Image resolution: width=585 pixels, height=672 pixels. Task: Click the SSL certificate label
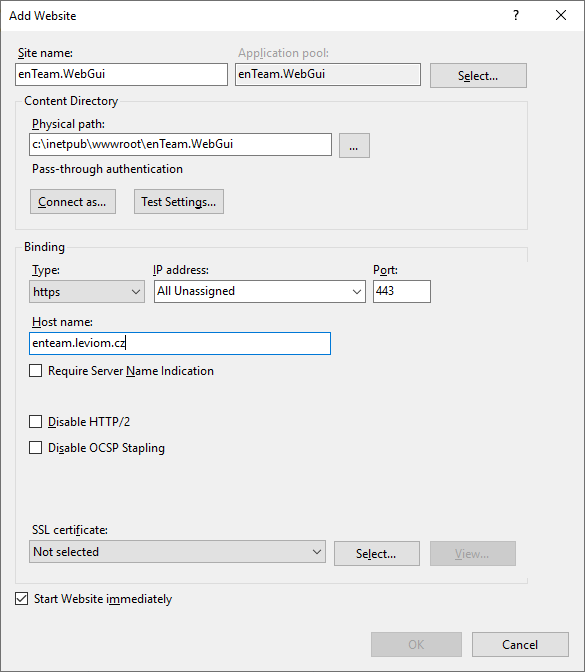(x=70, y=530)
